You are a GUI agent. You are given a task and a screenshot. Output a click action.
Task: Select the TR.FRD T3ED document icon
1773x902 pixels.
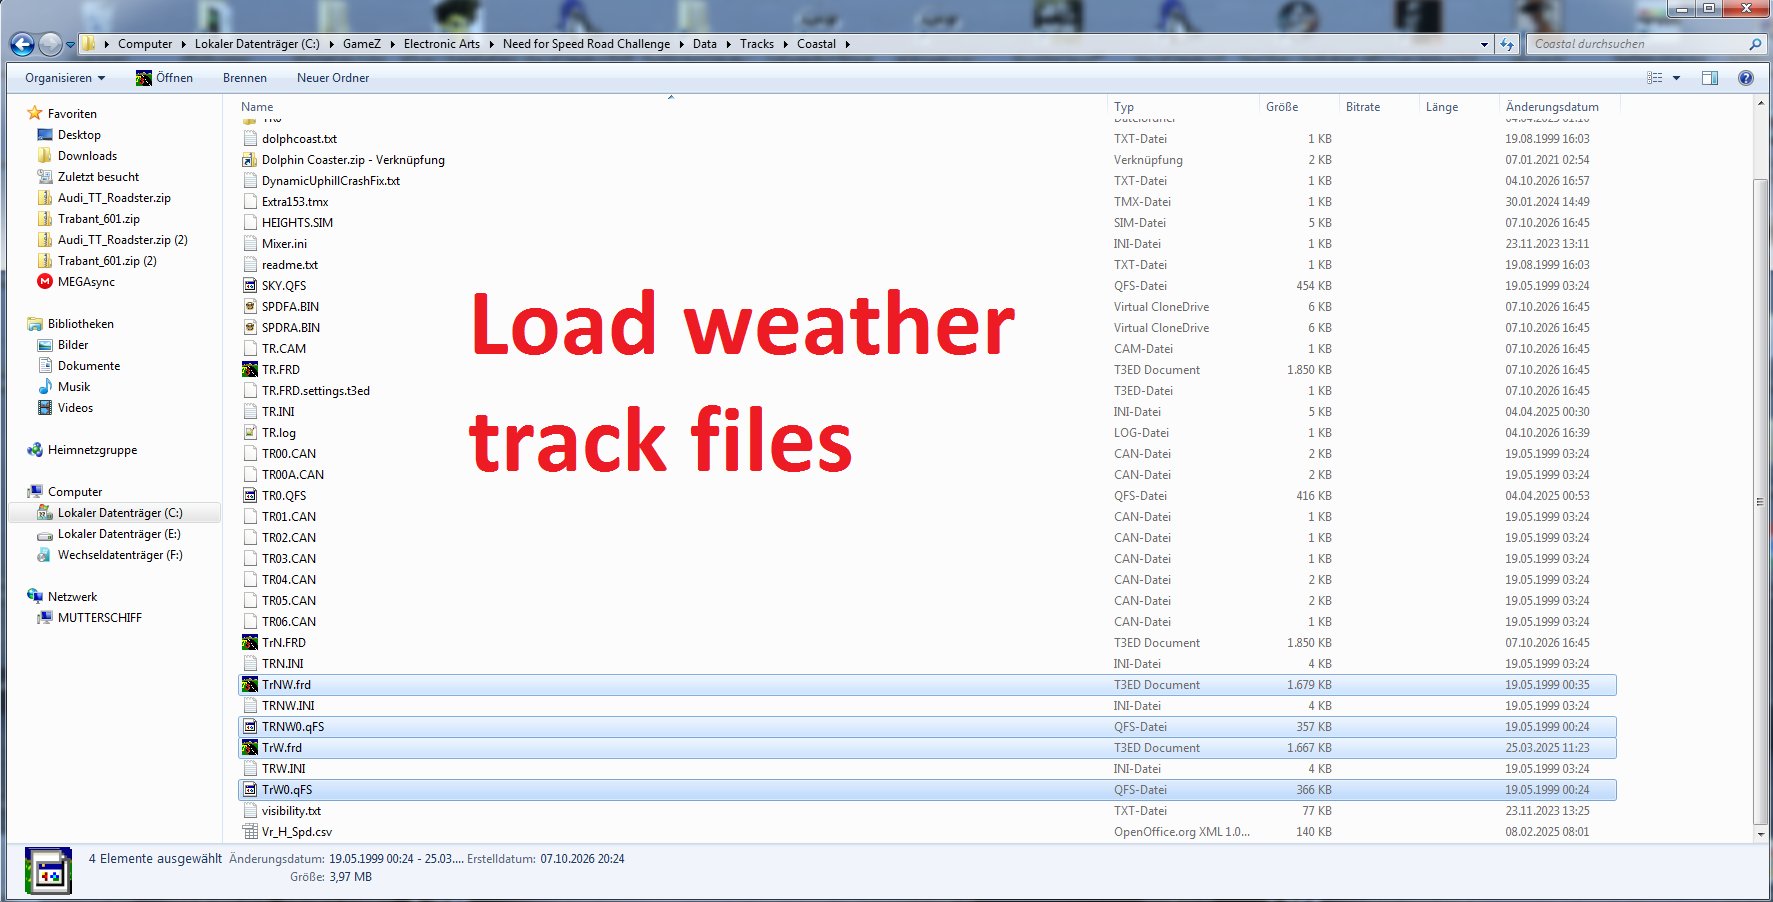pos(250,370)
